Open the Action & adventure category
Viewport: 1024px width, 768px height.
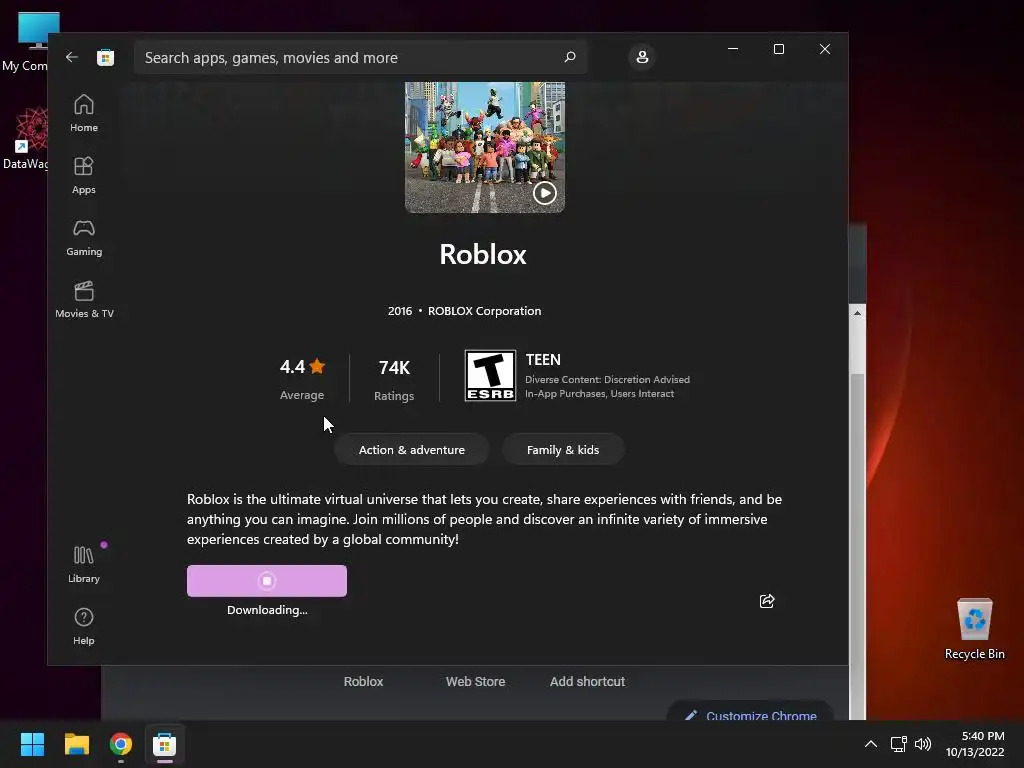(x=411, y=450)
